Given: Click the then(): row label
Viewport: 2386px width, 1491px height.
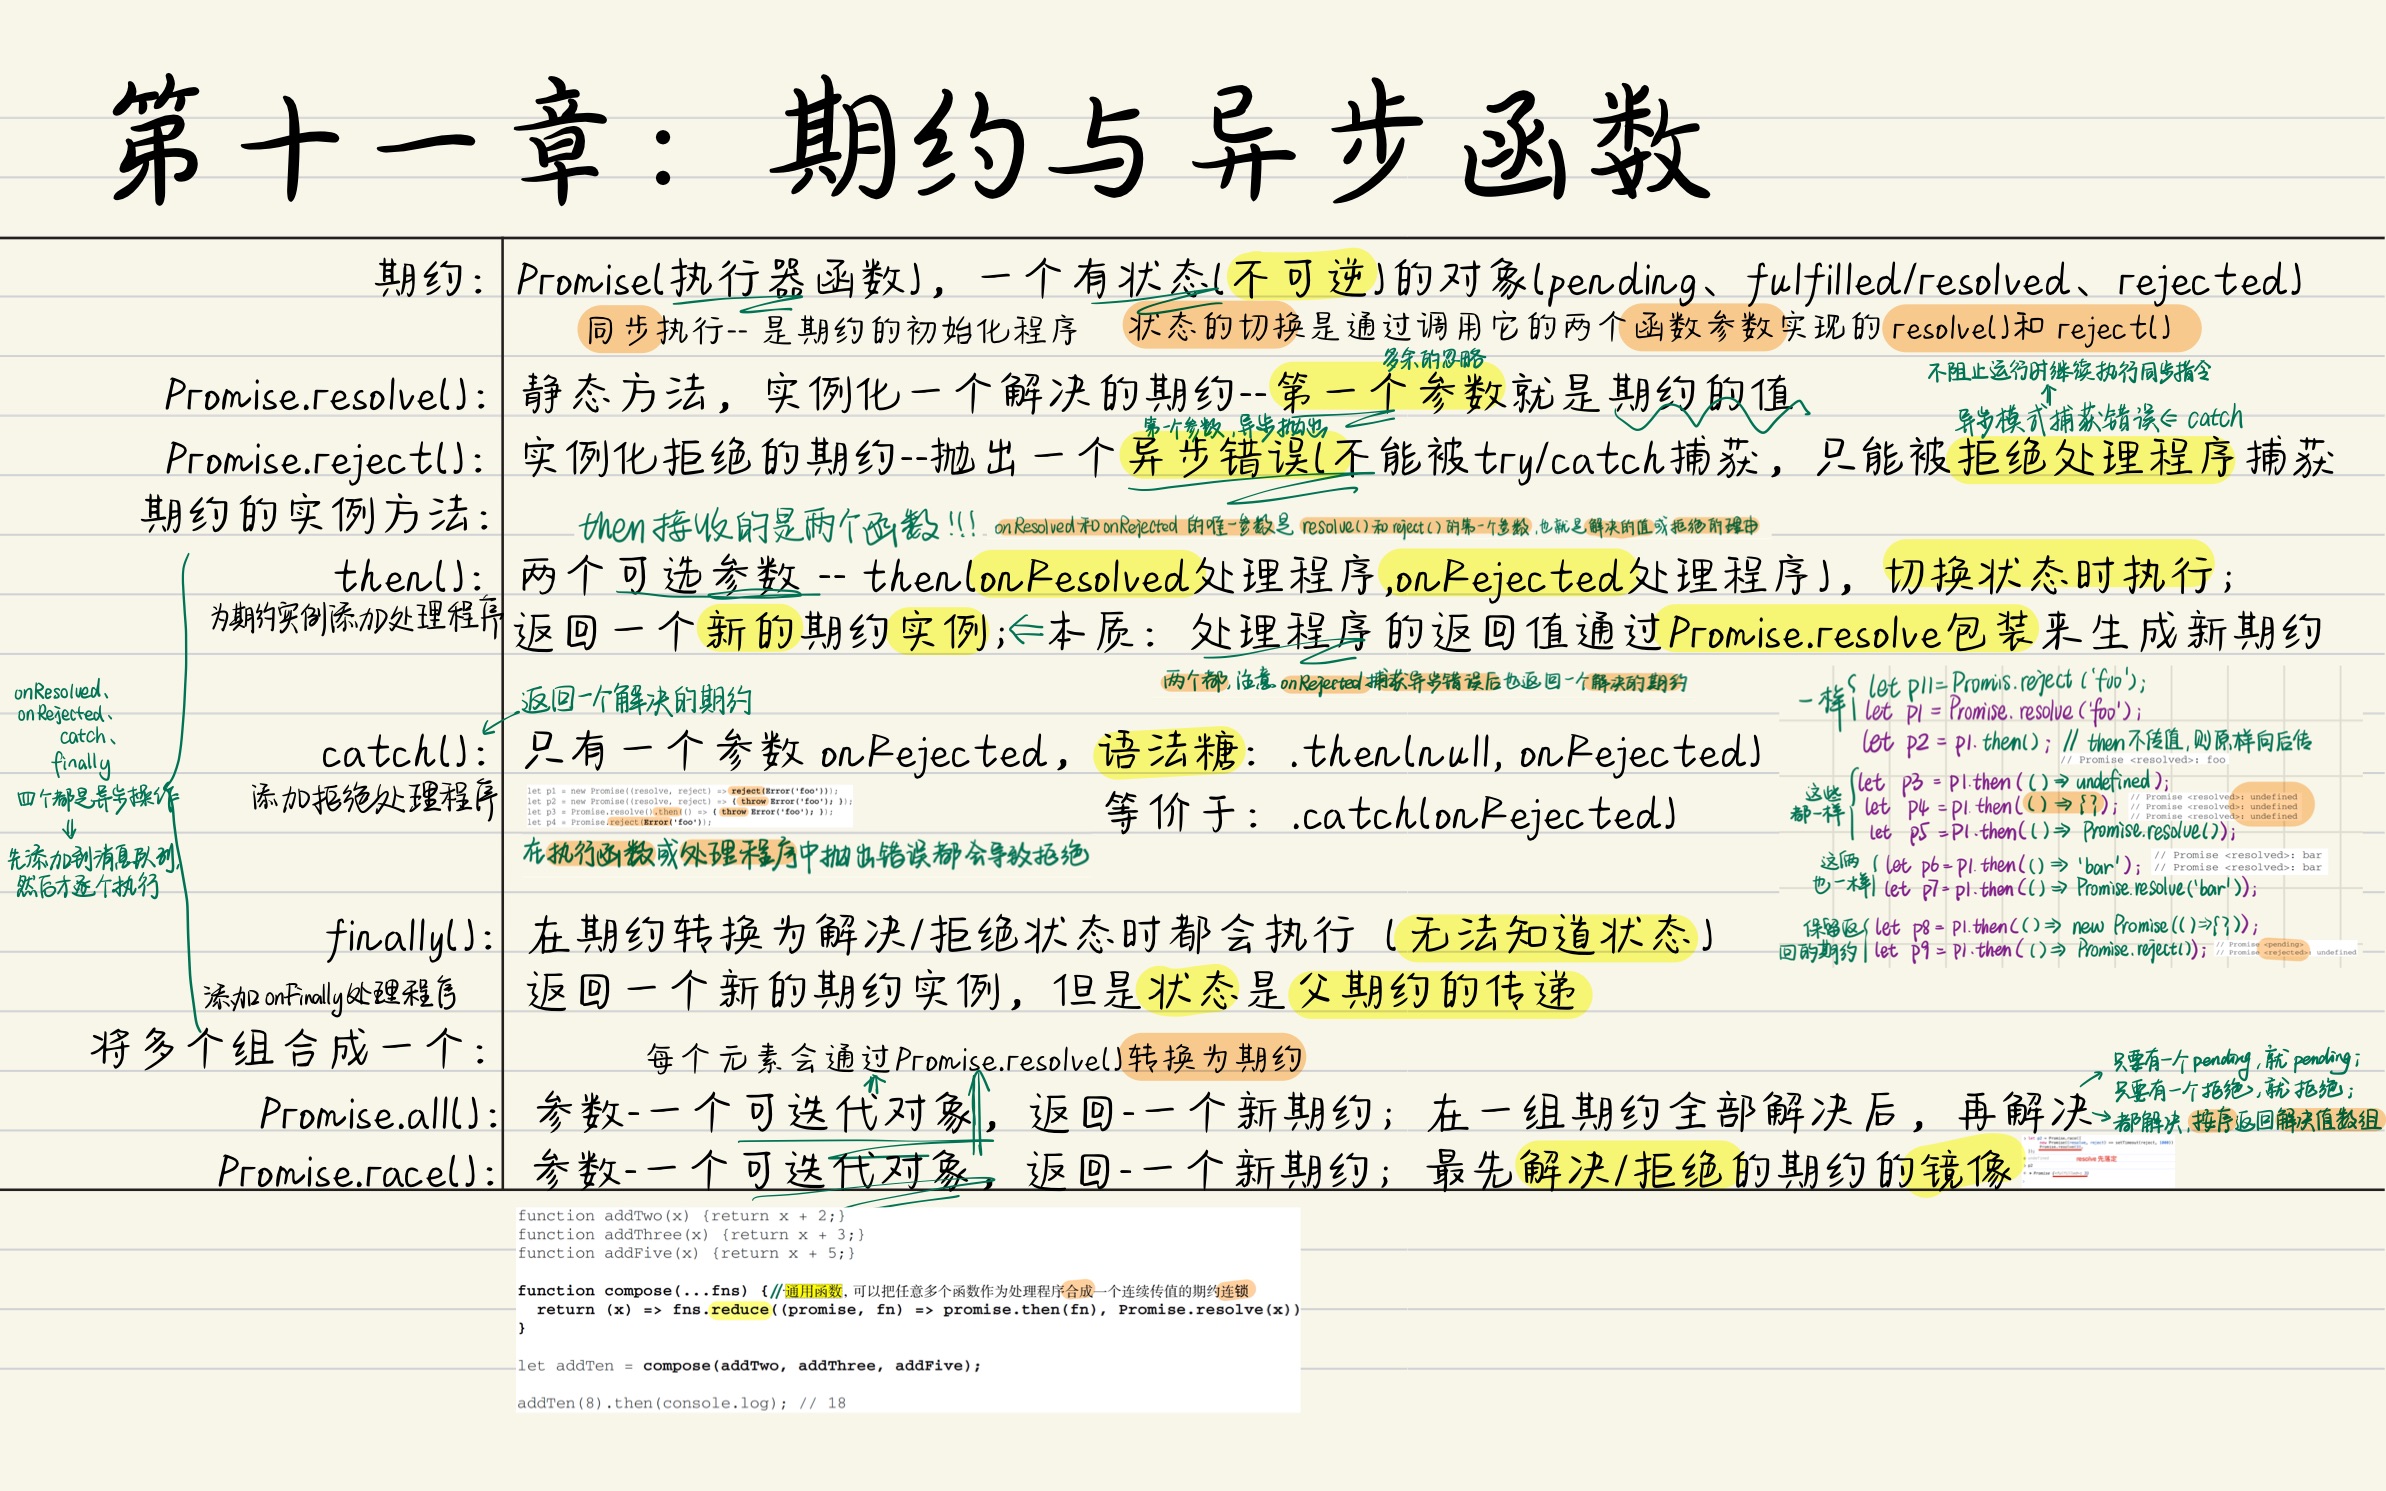Looking at the screenshot, I should click(409, 576).
